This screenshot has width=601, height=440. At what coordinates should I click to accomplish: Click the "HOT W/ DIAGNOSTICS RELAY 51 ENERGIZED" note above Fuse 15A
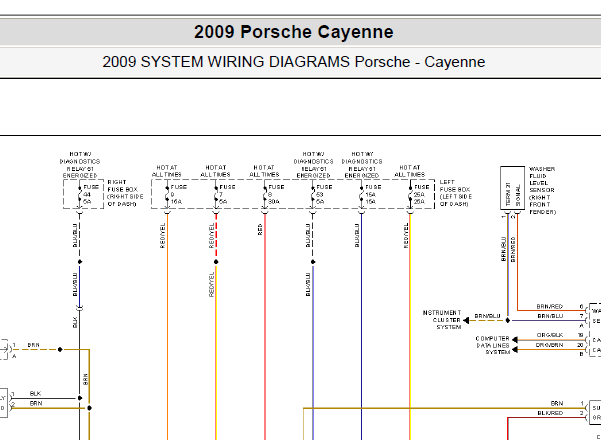[362, 165]
